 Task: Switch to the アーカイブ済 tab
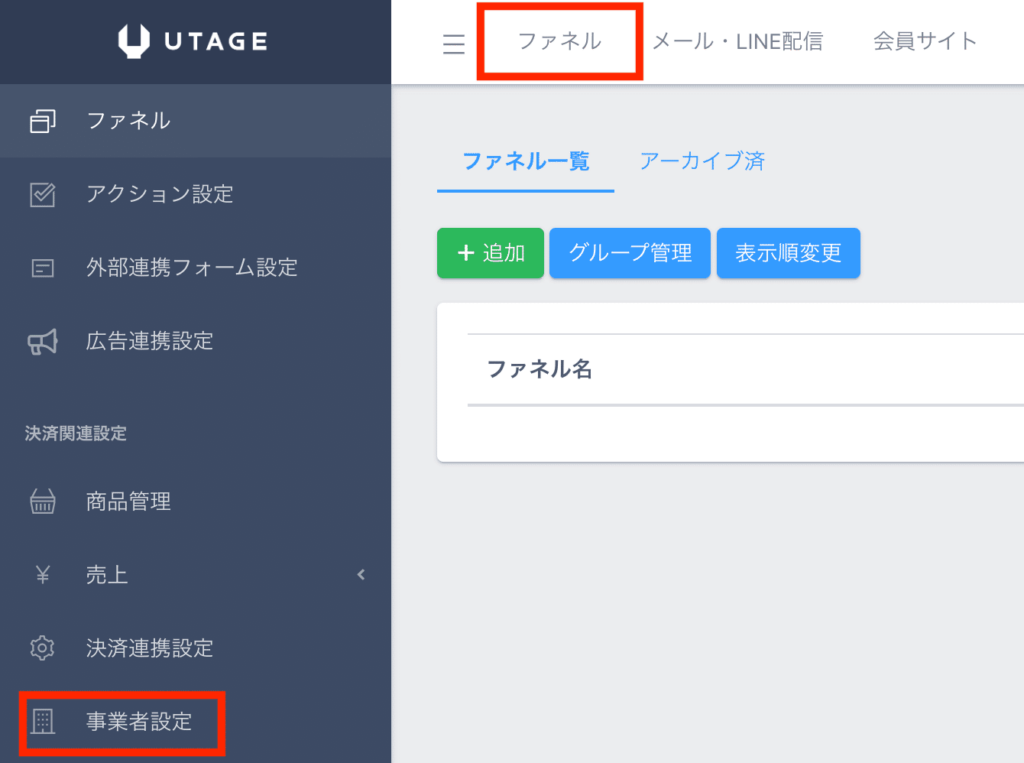pos(702,160)
